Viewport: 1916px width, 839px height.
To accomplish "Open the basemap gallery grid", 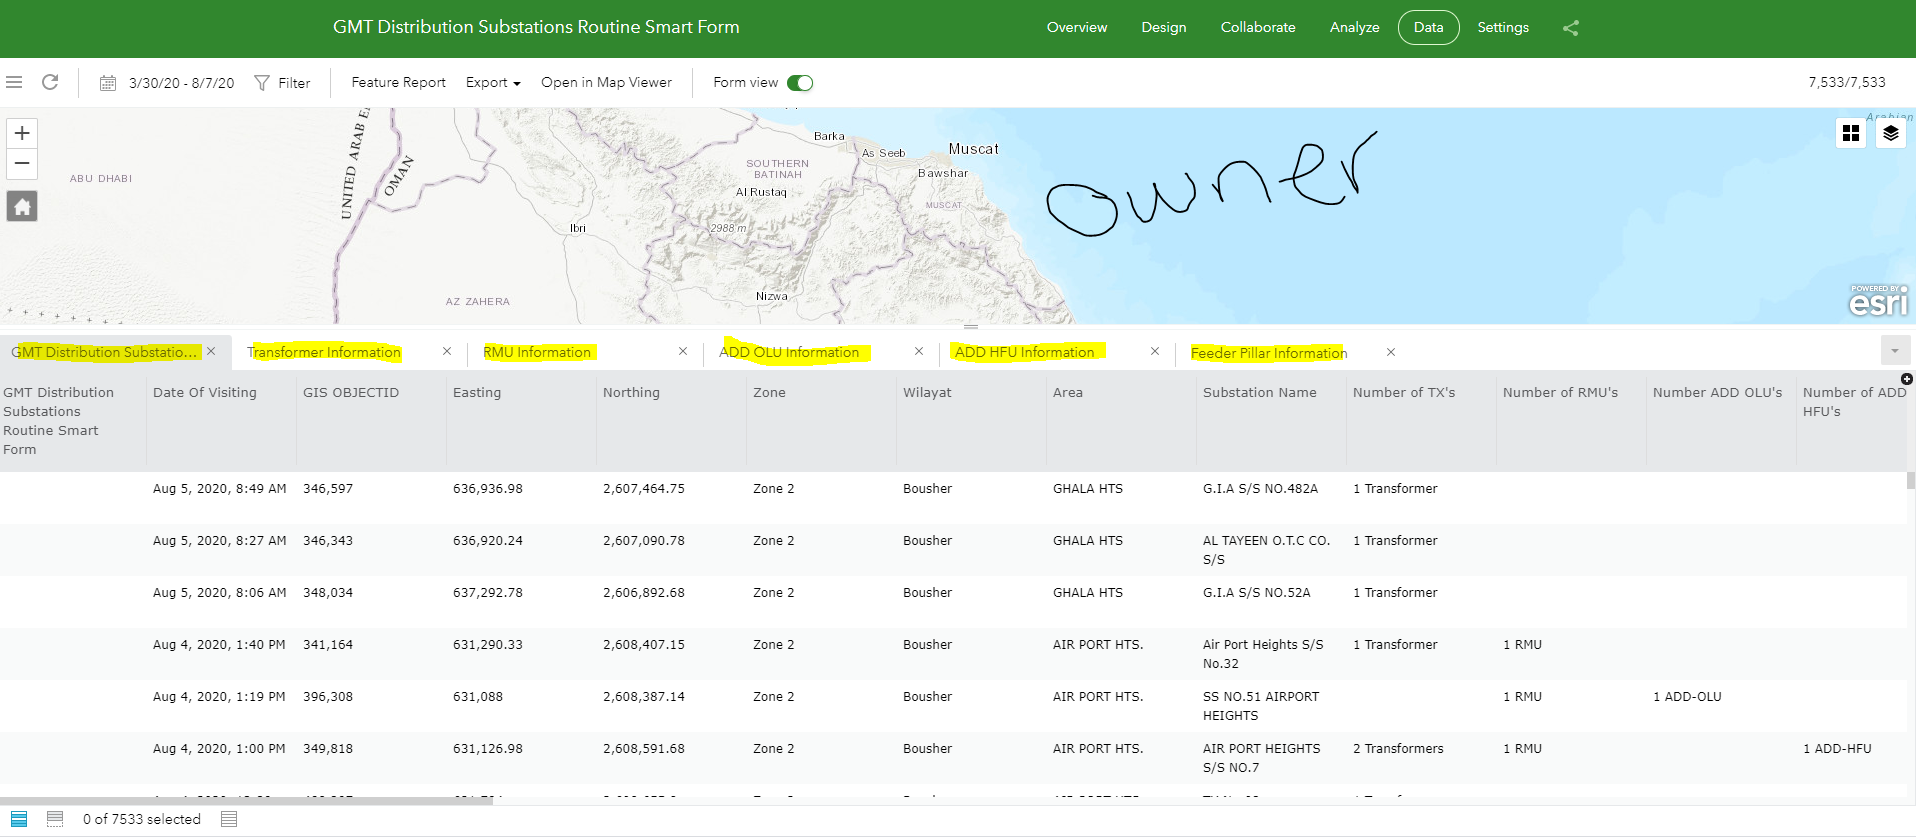I will coord(1851,133).
